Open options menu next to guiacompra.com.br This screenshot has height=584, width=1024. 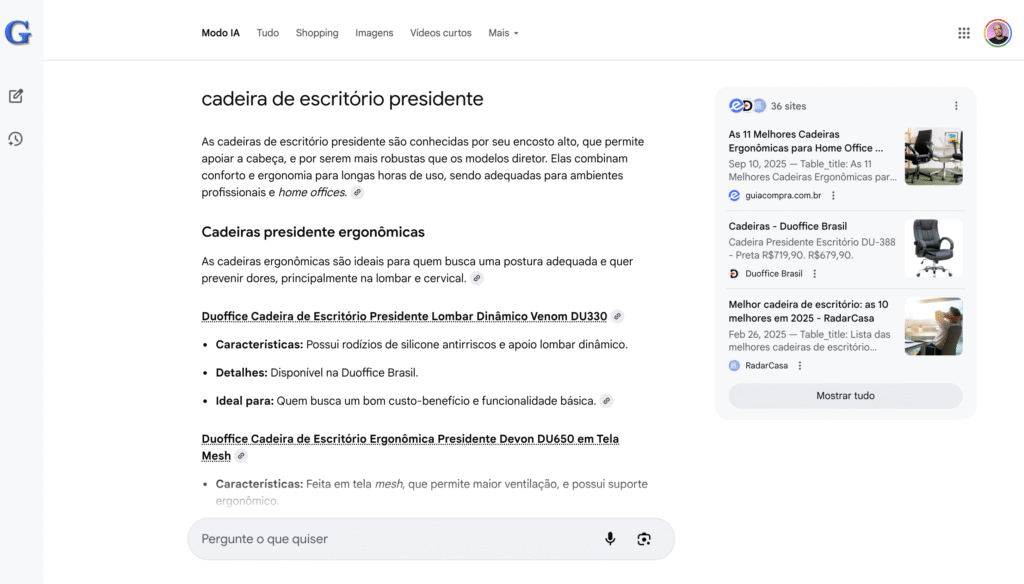click(834, 195)
